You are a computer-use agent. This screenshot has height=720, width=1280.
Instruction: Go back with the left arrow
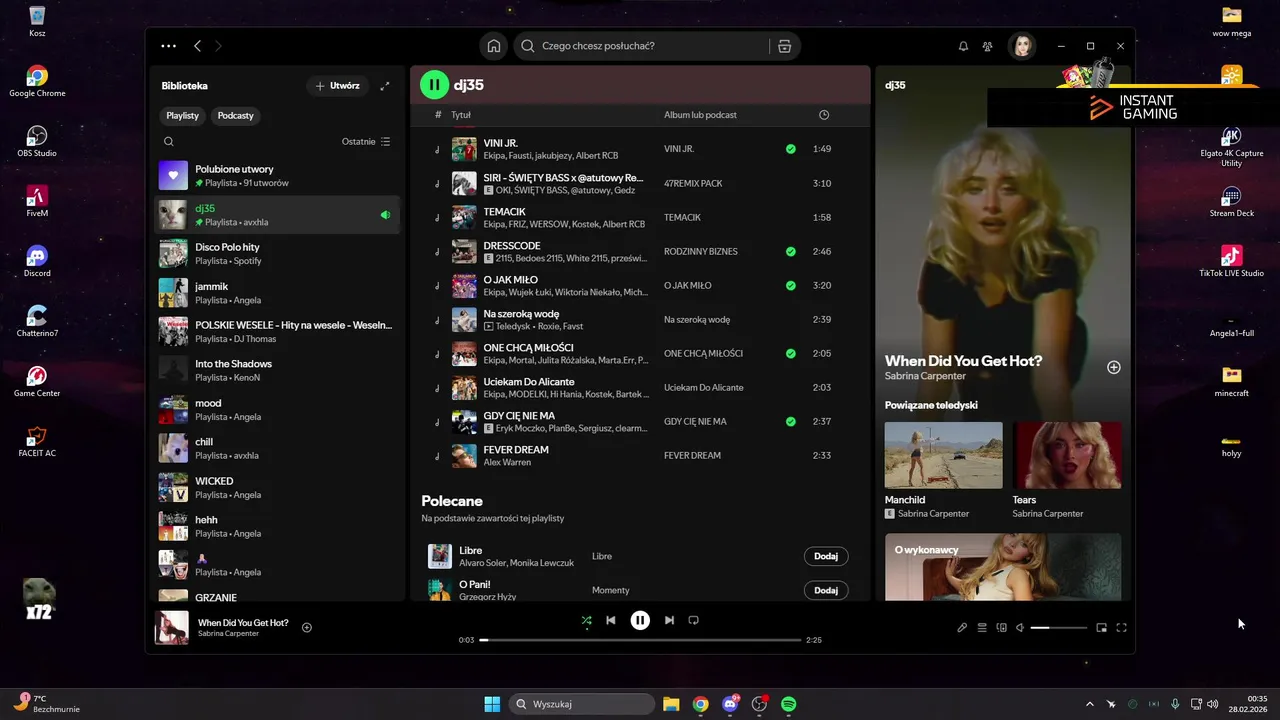[197, 46]
